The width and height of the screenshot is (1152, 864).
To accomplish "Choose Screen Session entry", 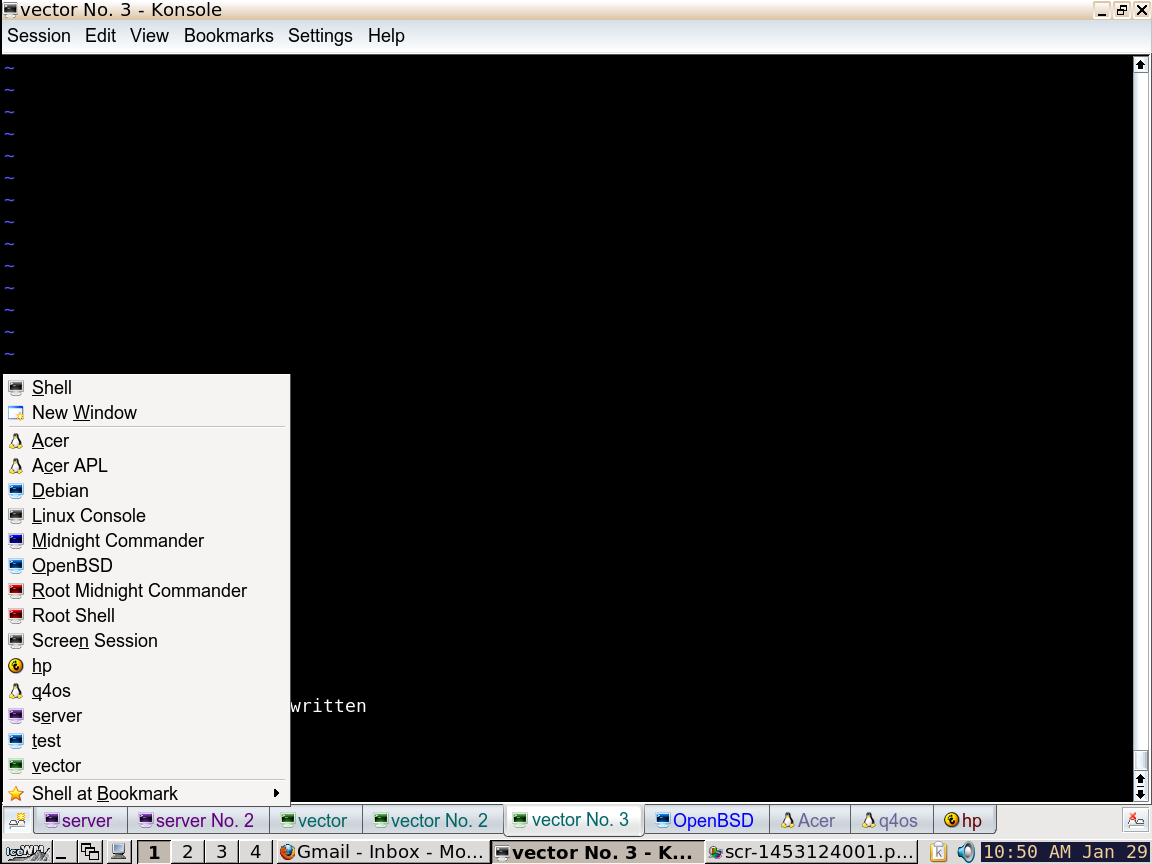I will 147,641.
